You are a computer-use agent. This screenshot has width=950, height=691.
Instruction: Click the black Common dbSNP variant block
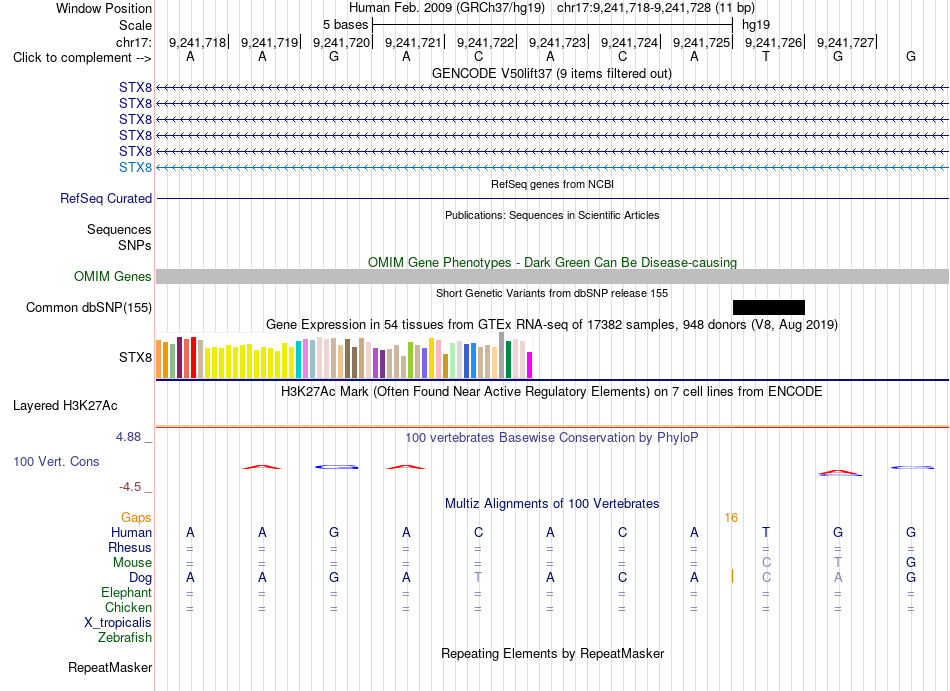(x=769, y=307)
